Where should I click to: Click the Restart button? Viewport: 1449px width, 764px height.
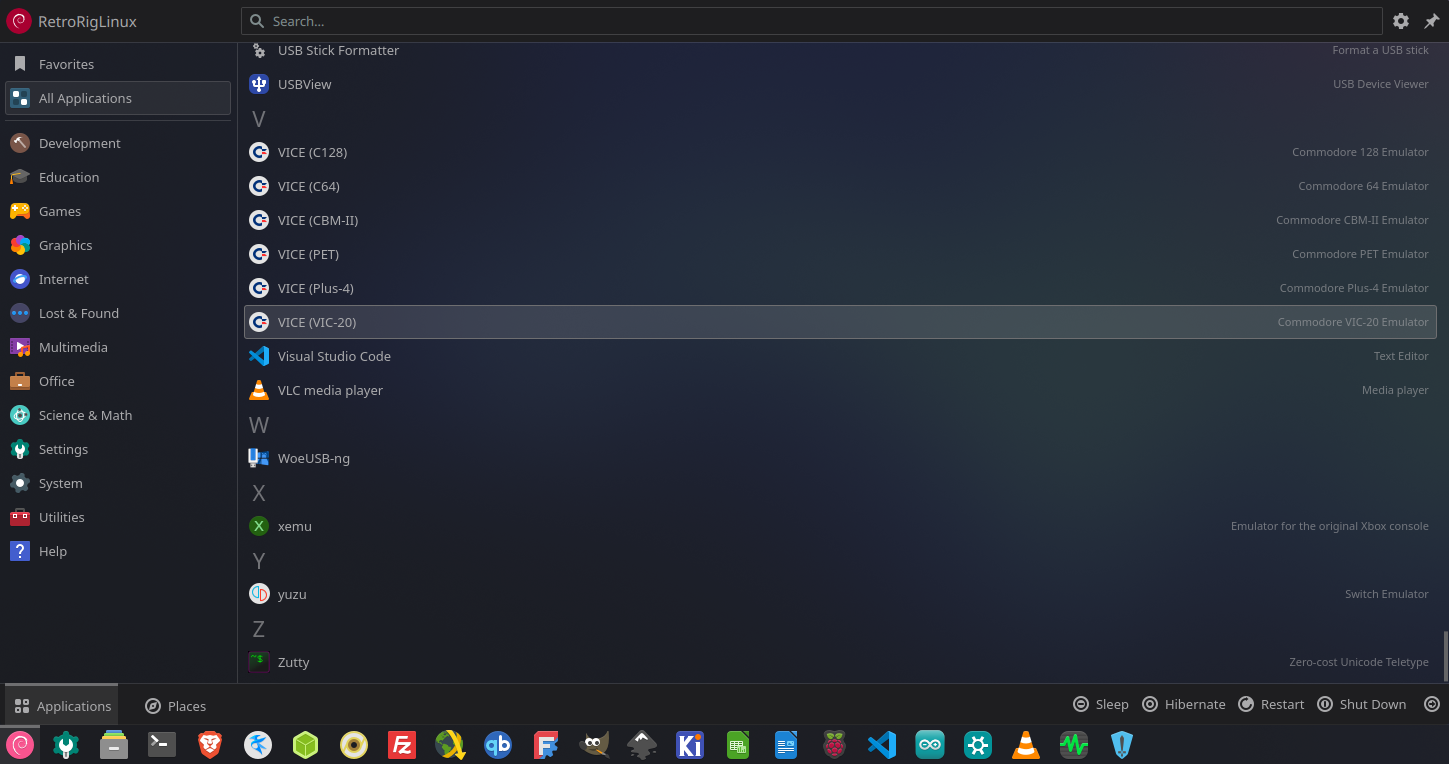[1271, 704]
